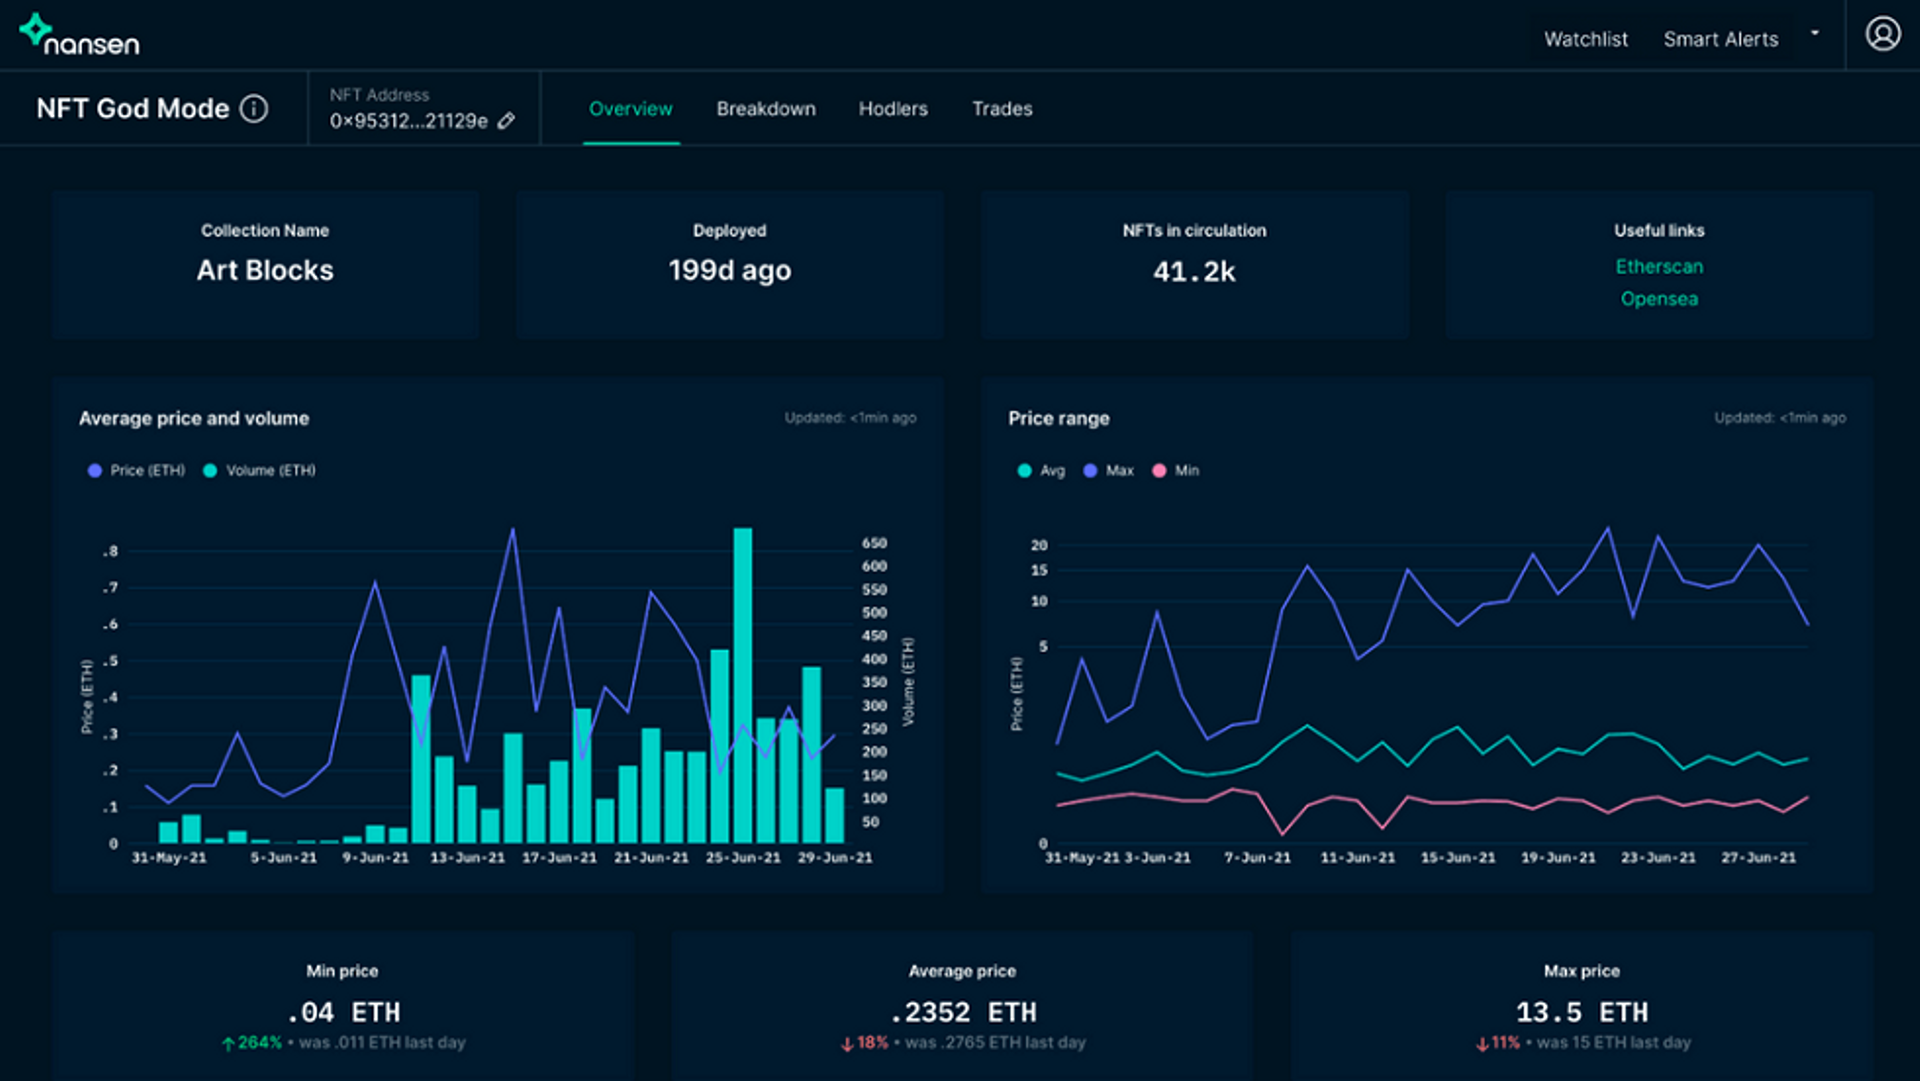This screenshot has height=1081, width=1920.
Task: Edit the NFT Address with the pencil icon
Action: [506, 121]
